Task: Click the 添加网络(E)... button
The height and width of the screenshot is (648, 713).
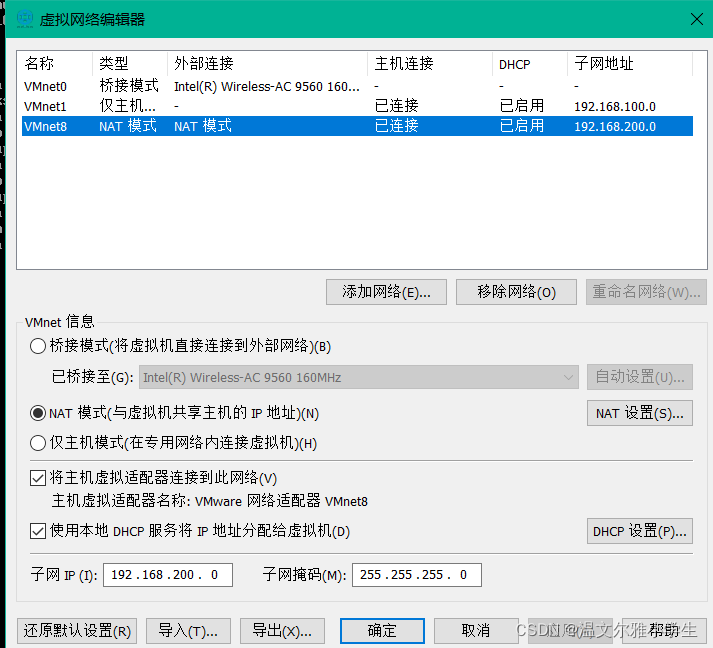Action: point(386,292)
